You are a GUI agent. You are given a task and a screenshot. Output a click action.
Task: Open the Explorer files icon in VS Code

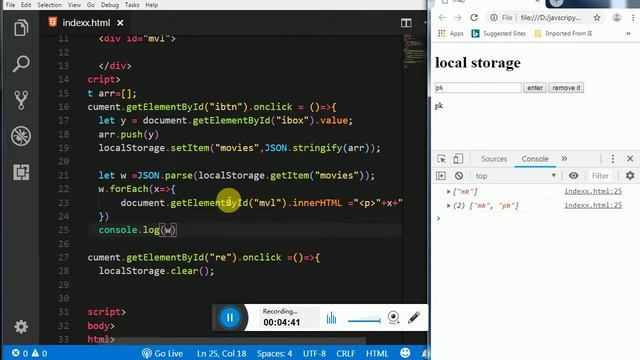(21, 28)
